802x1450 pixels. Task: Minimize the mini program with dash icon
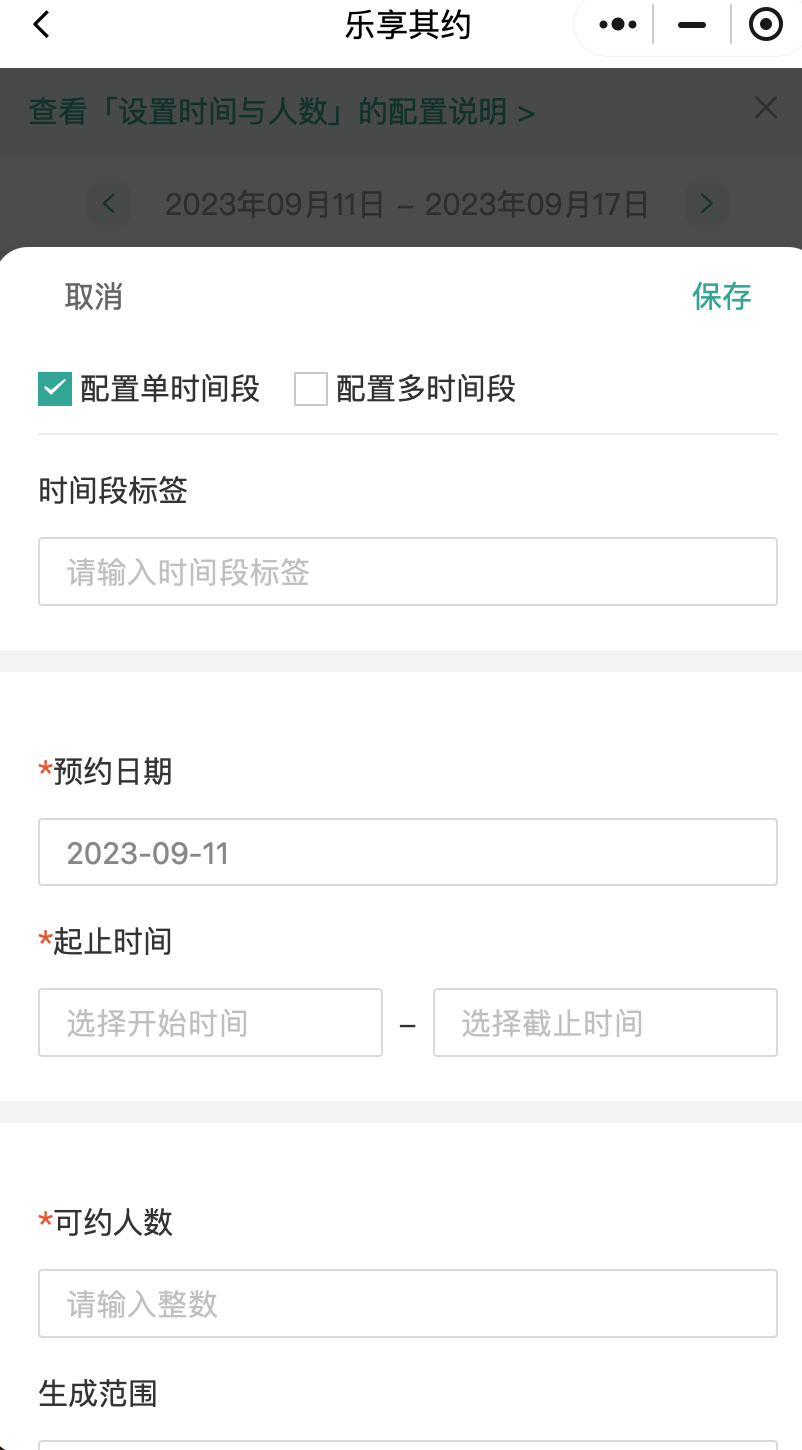pos(692,25)
